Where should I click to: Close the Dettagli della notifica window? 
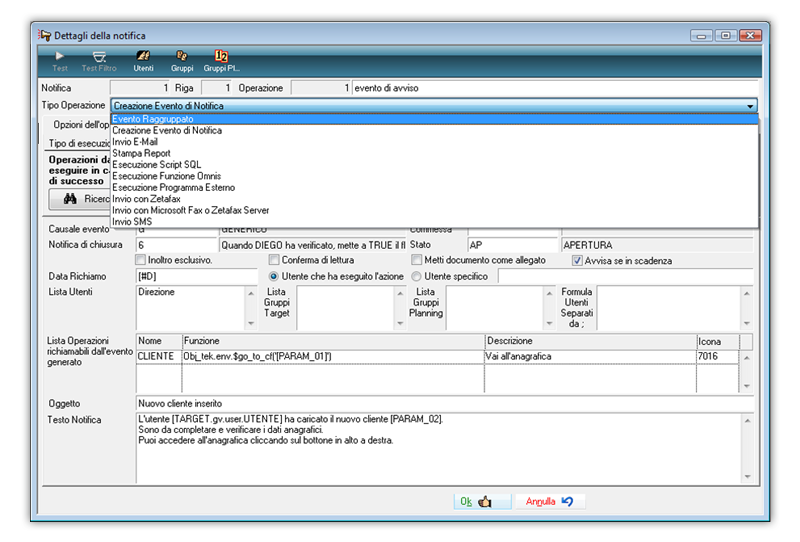coord(750,35)
